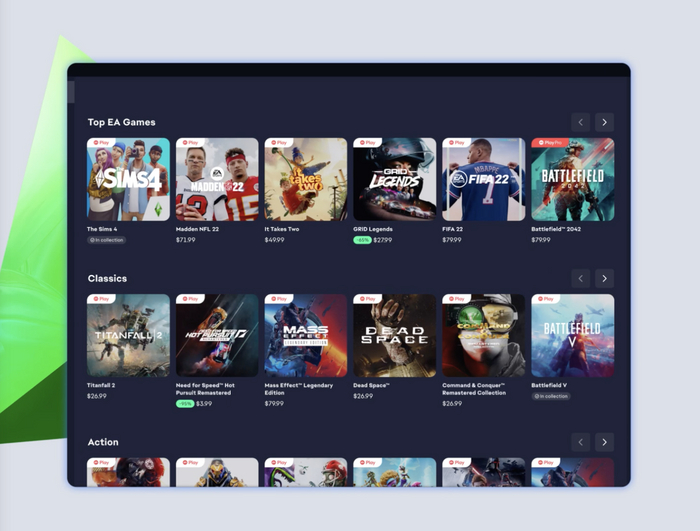The width and height of the screenshot is (700, 531).
Task: Open 'Battlefield V' title link
Action: tap(549, 385)
